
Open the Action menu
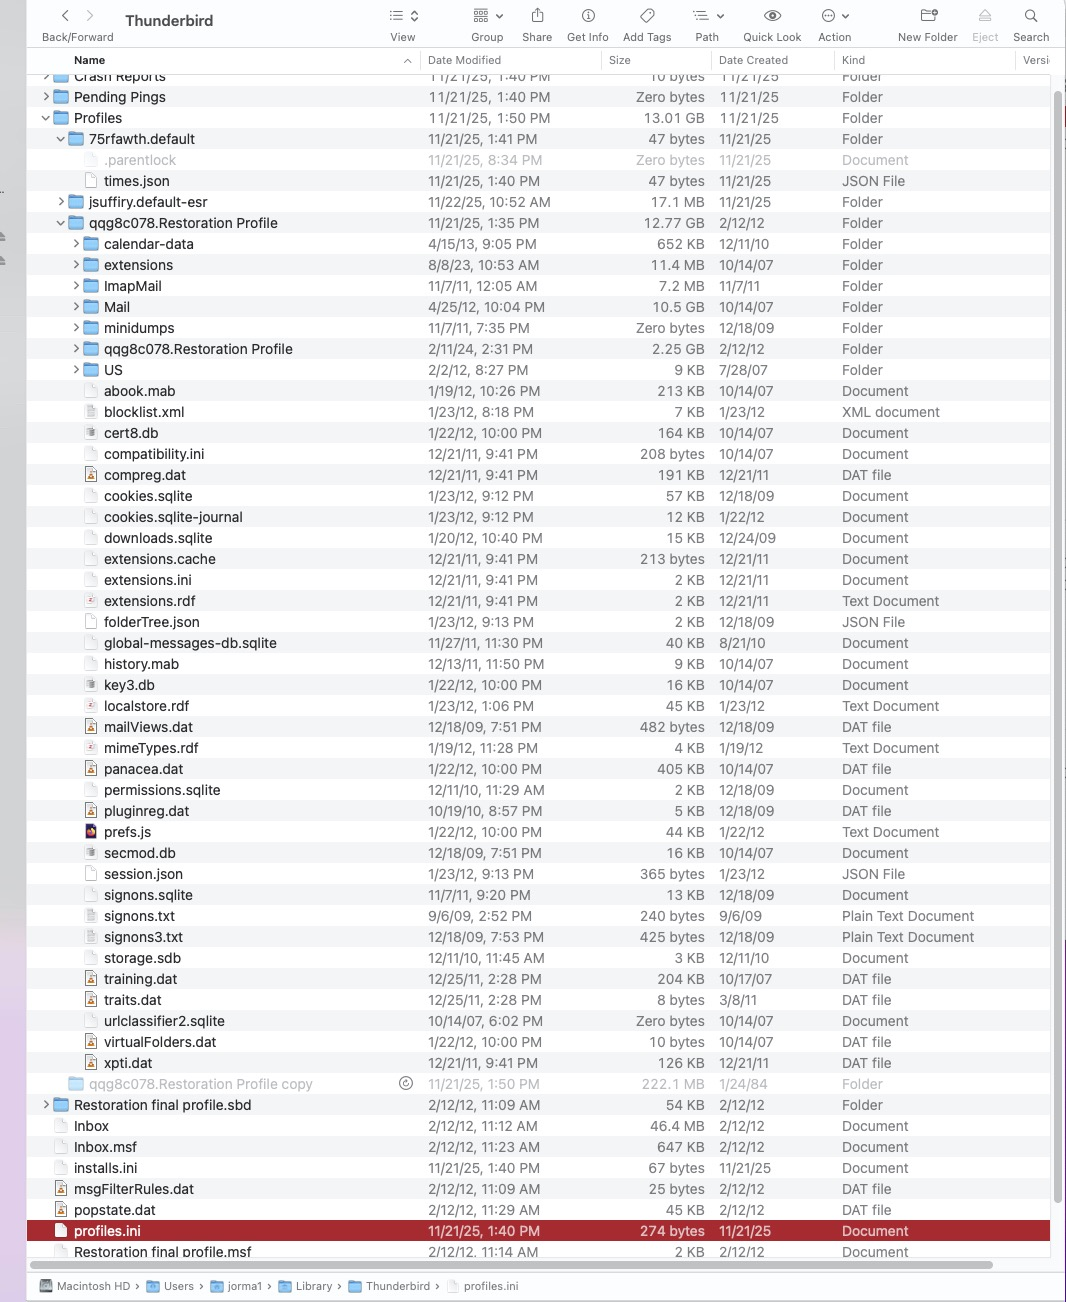click(834, 16)
